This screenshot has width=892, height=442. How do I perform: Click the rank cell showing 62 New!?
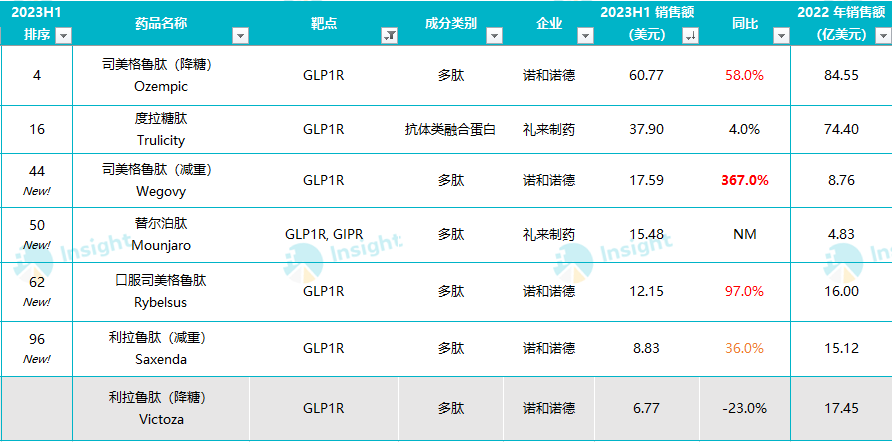coord(37,291)
